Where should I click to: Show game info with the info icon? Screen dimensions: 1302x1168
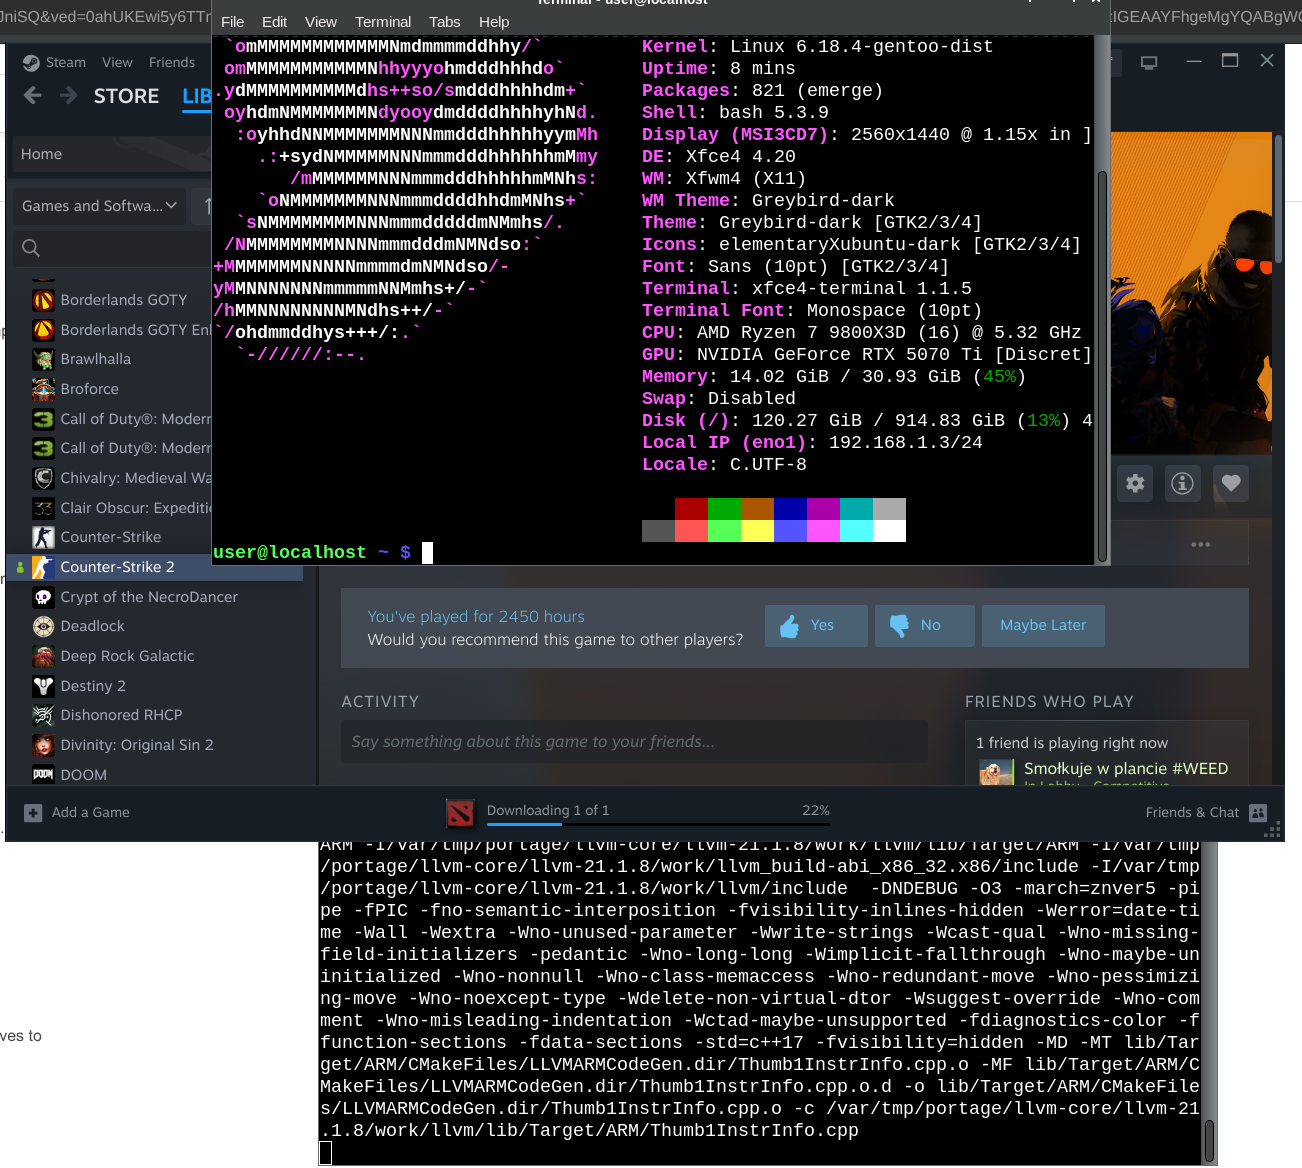1183,484
